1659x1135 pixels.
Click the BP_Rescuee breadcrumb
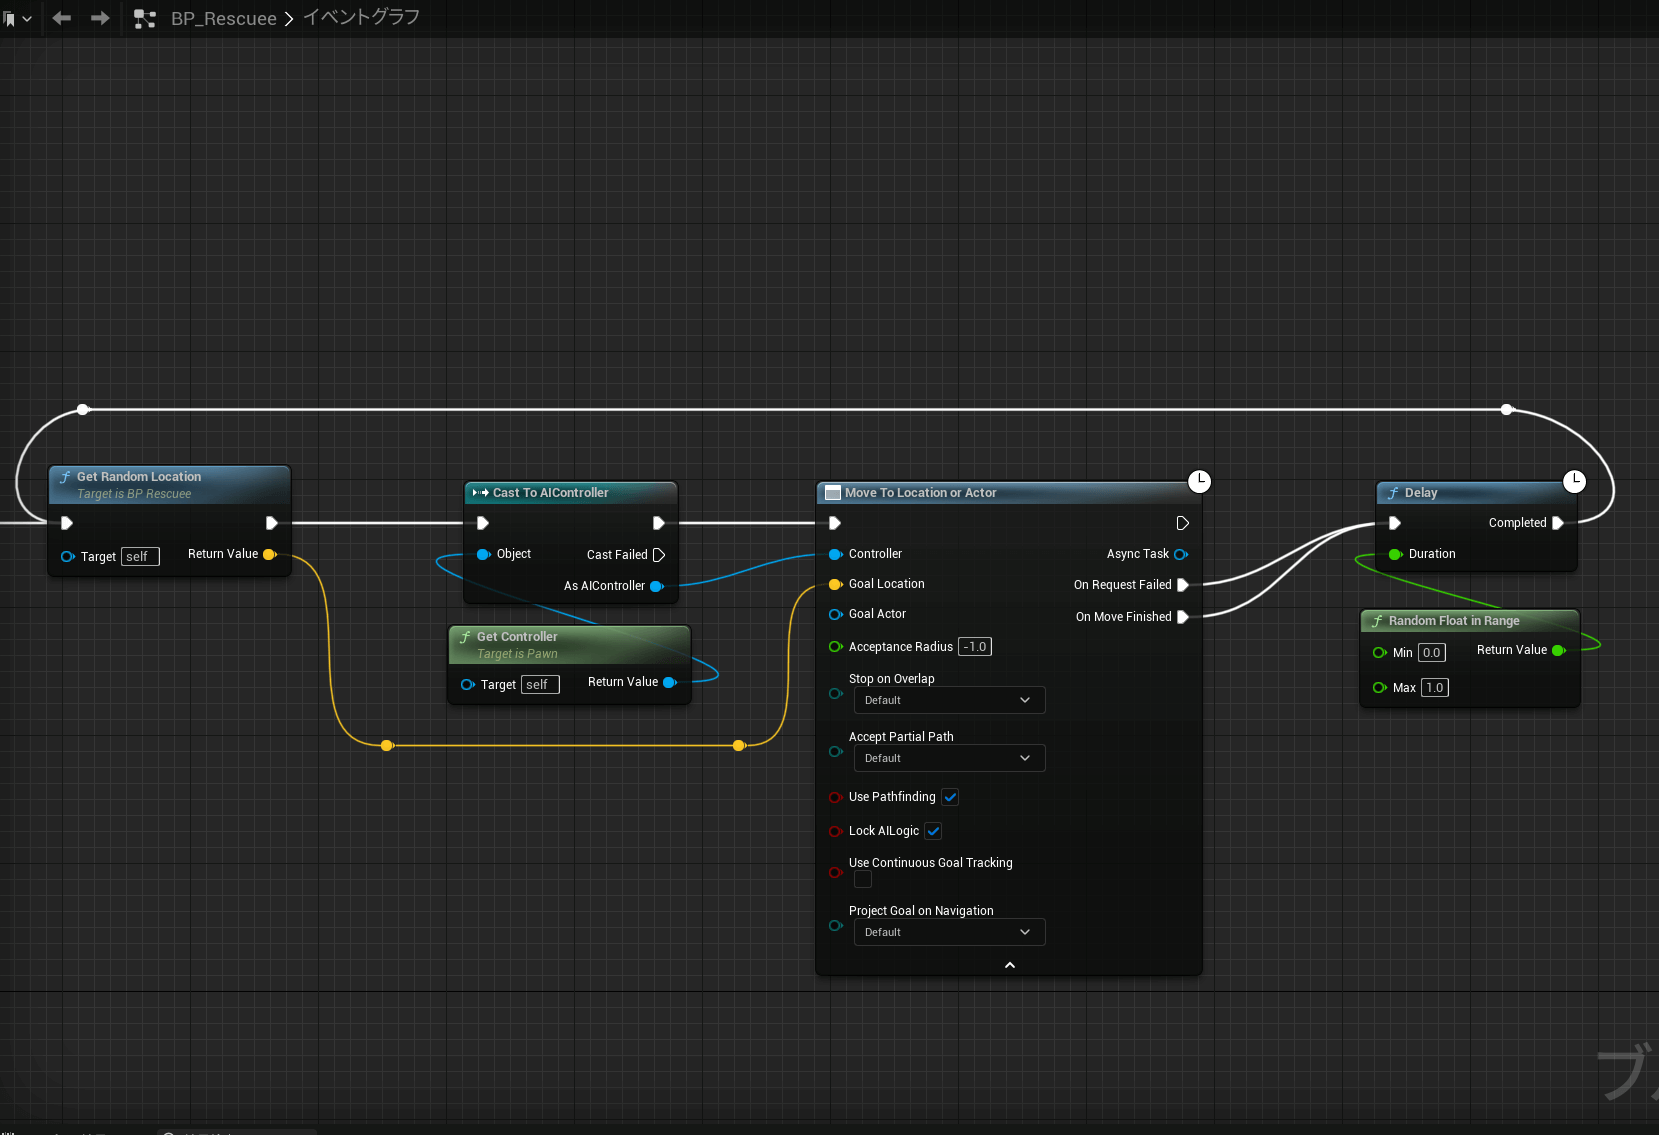(223, 19)
